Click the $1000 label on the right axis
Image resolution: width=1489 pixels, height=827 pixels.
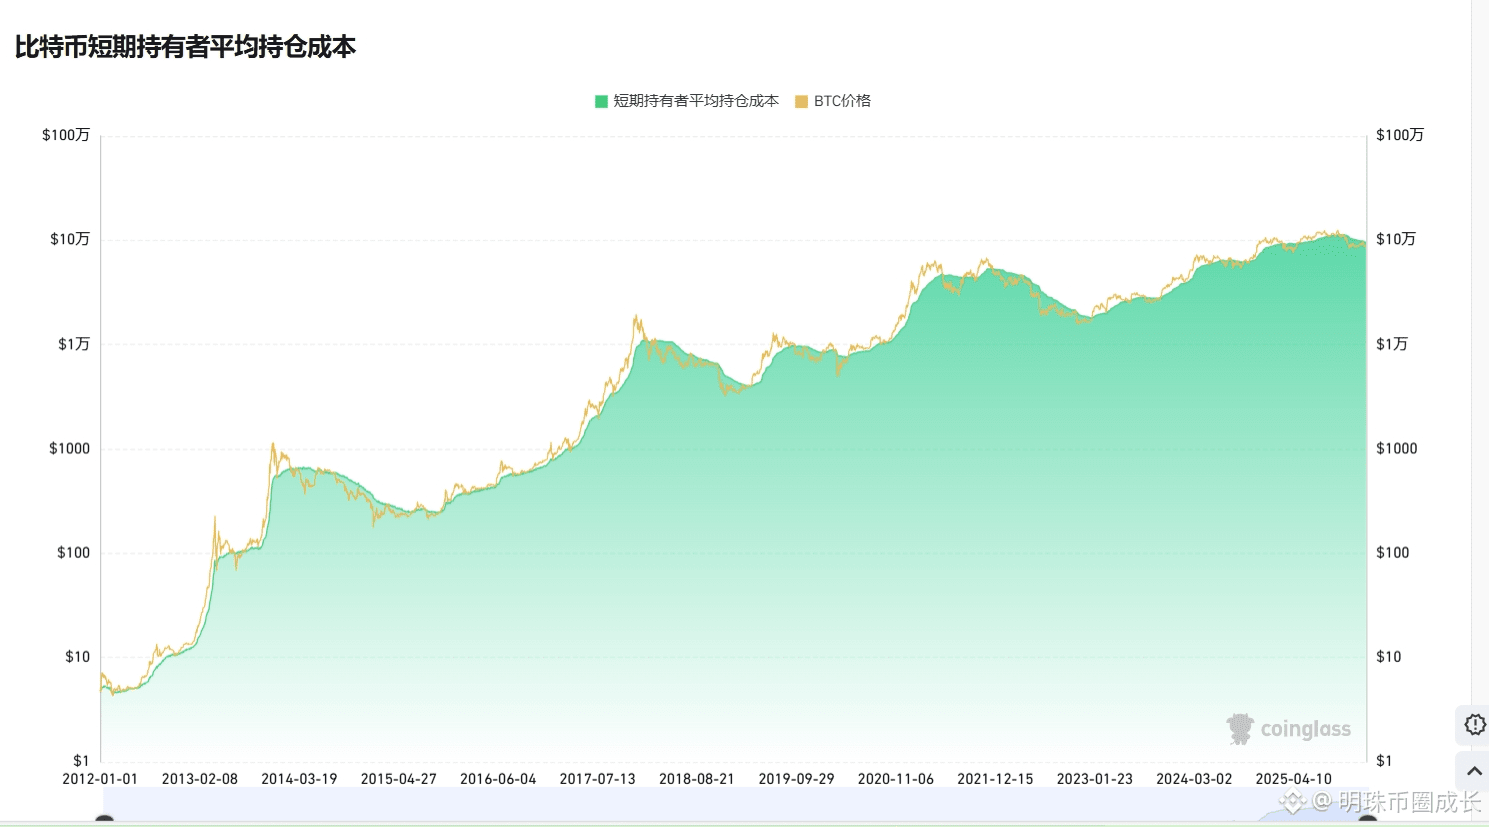click(x=1397, y=448)
